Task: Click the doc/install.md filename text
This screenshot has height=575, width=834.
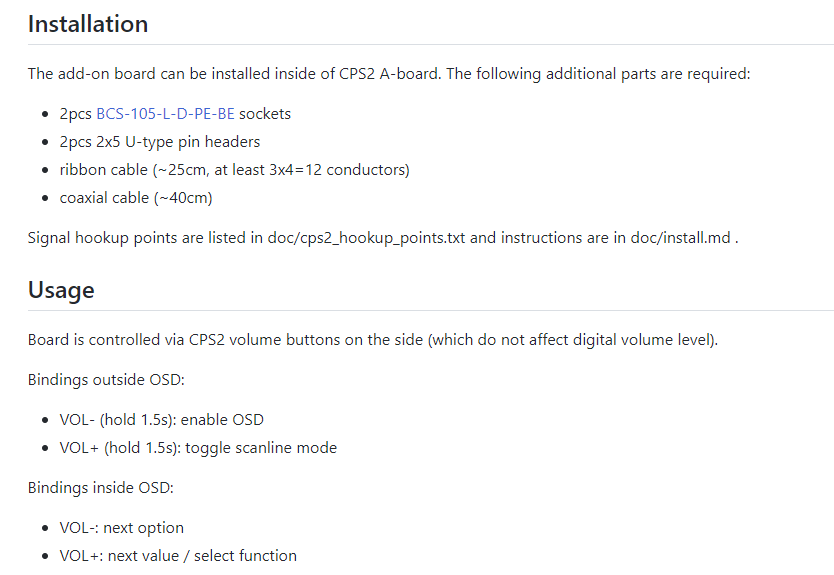Action: click(680, 238)
